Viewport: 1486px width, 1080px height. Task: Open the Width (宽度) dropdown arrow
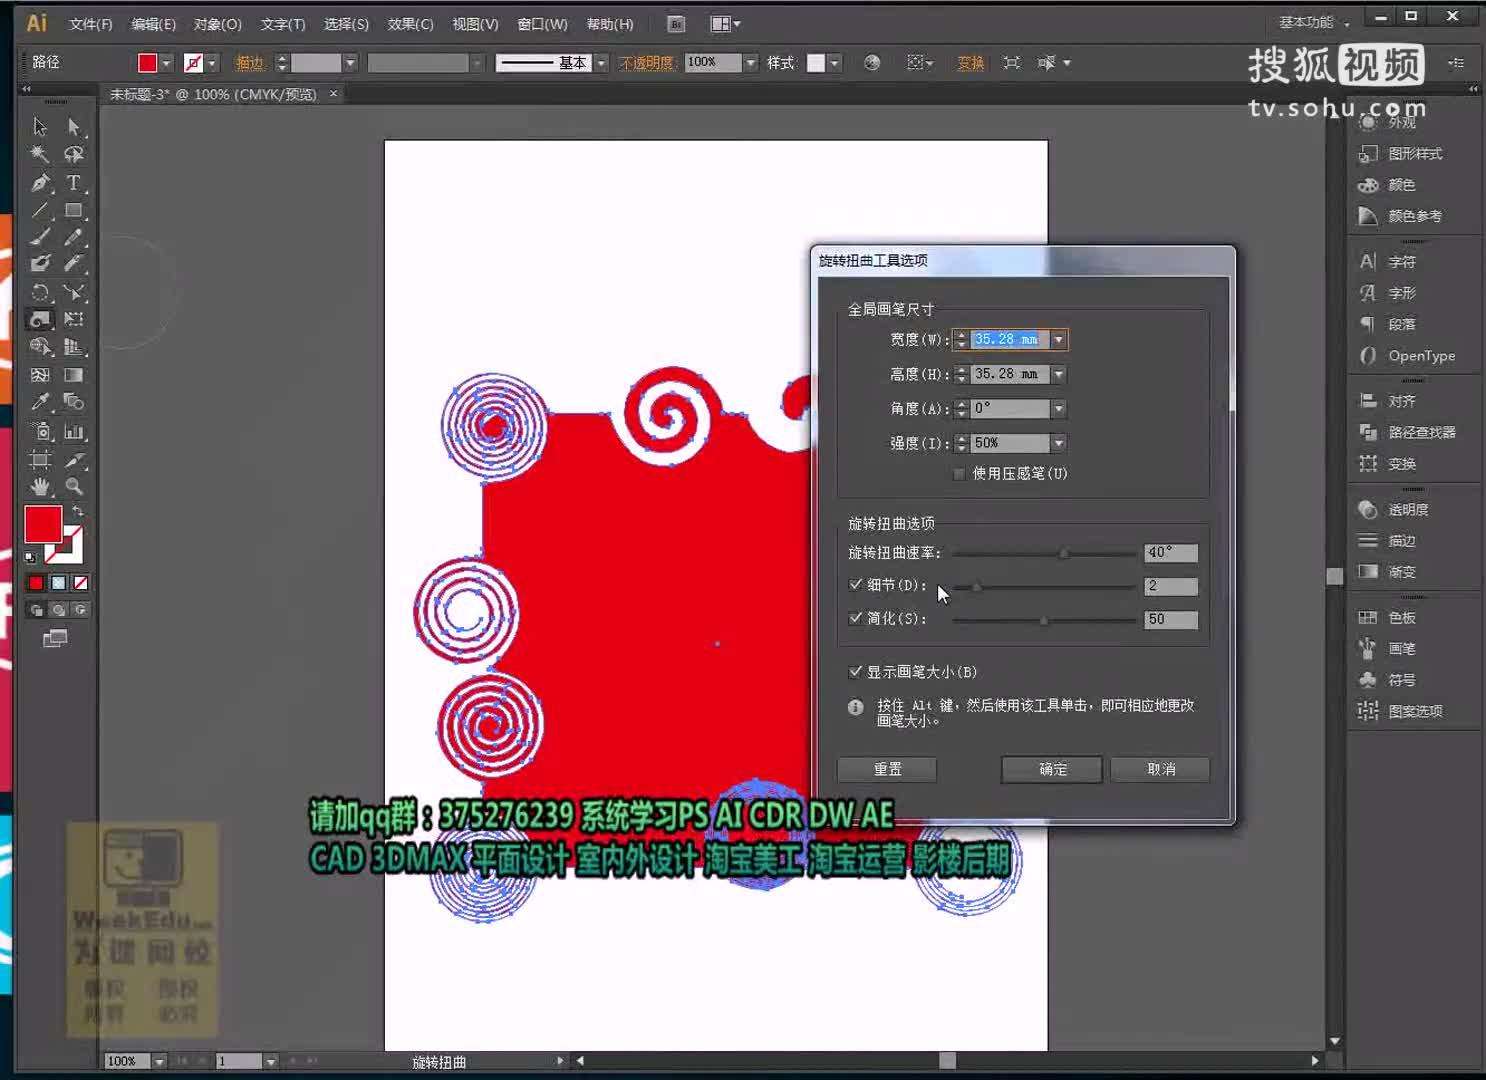(x=1058, y=340)
